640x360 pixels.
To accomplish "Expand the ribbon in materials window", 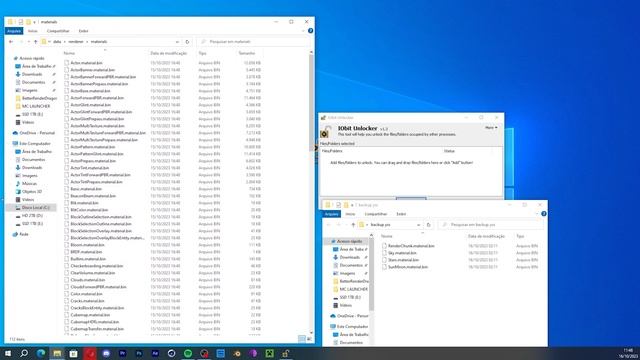I will pyautogui.click(x=303, y=31).
